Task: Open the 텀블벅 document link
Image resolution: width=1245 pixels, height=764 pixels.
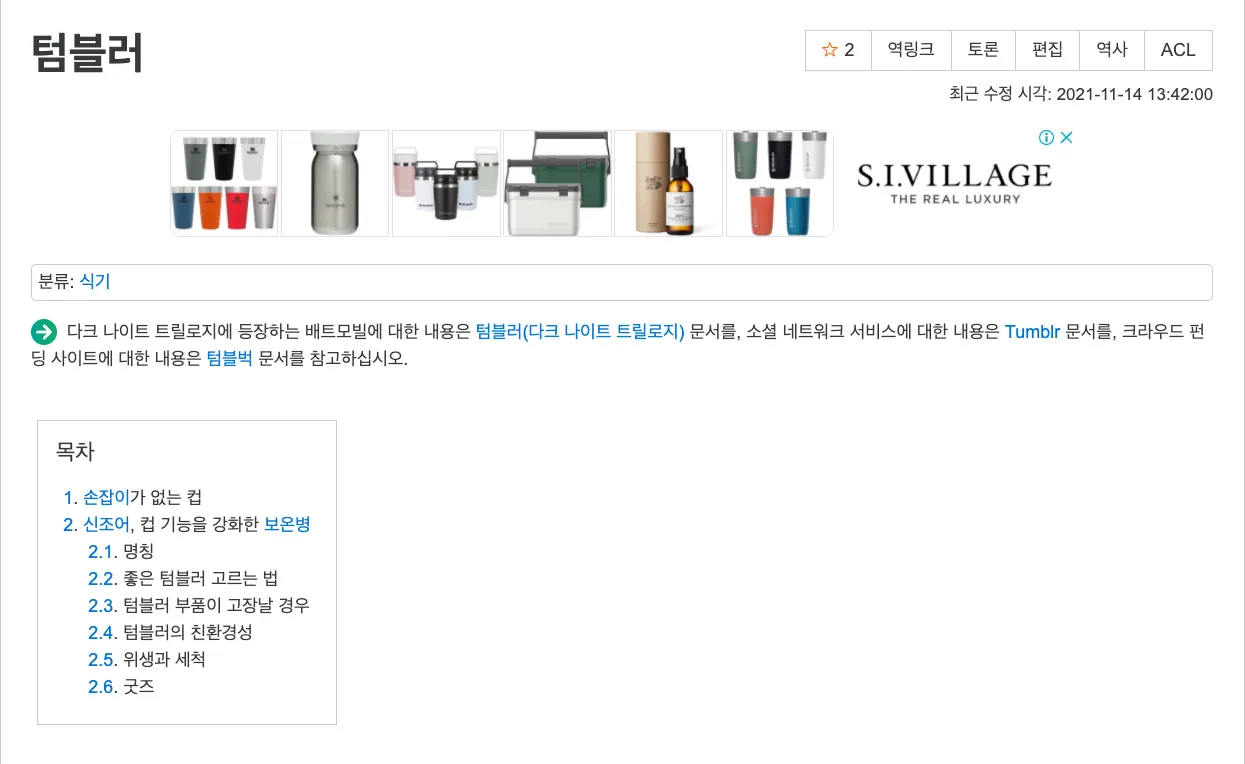Action: (230, 358)
